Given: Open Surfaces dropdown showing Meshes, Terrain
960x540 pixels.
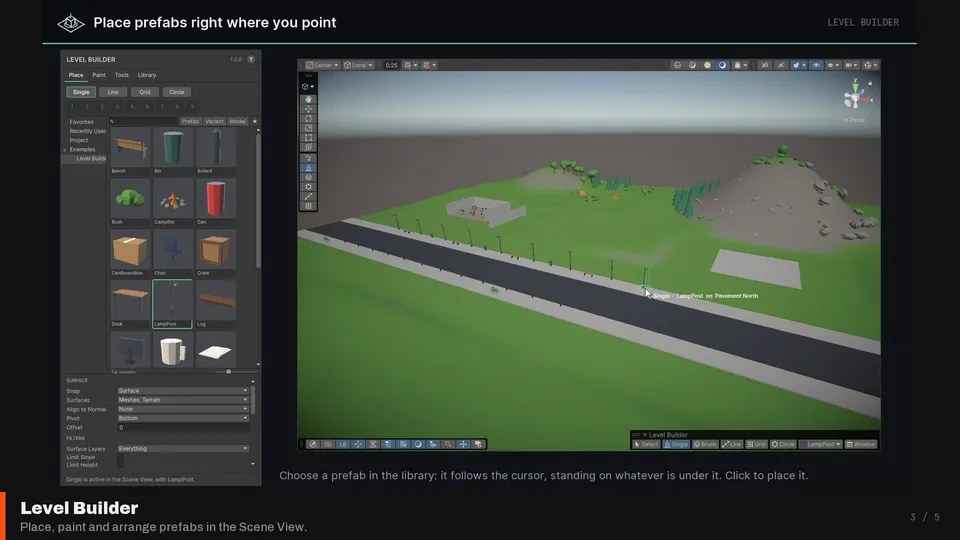Looking at the screenshot, I should click(x=183, y=400).
